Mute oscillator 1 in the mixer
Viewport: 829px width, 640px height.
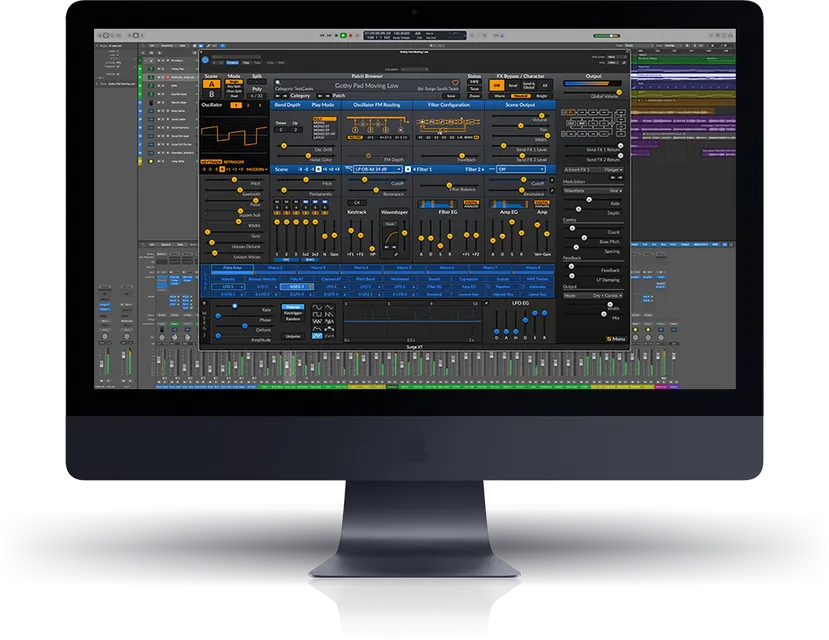[x=277, y=202]
